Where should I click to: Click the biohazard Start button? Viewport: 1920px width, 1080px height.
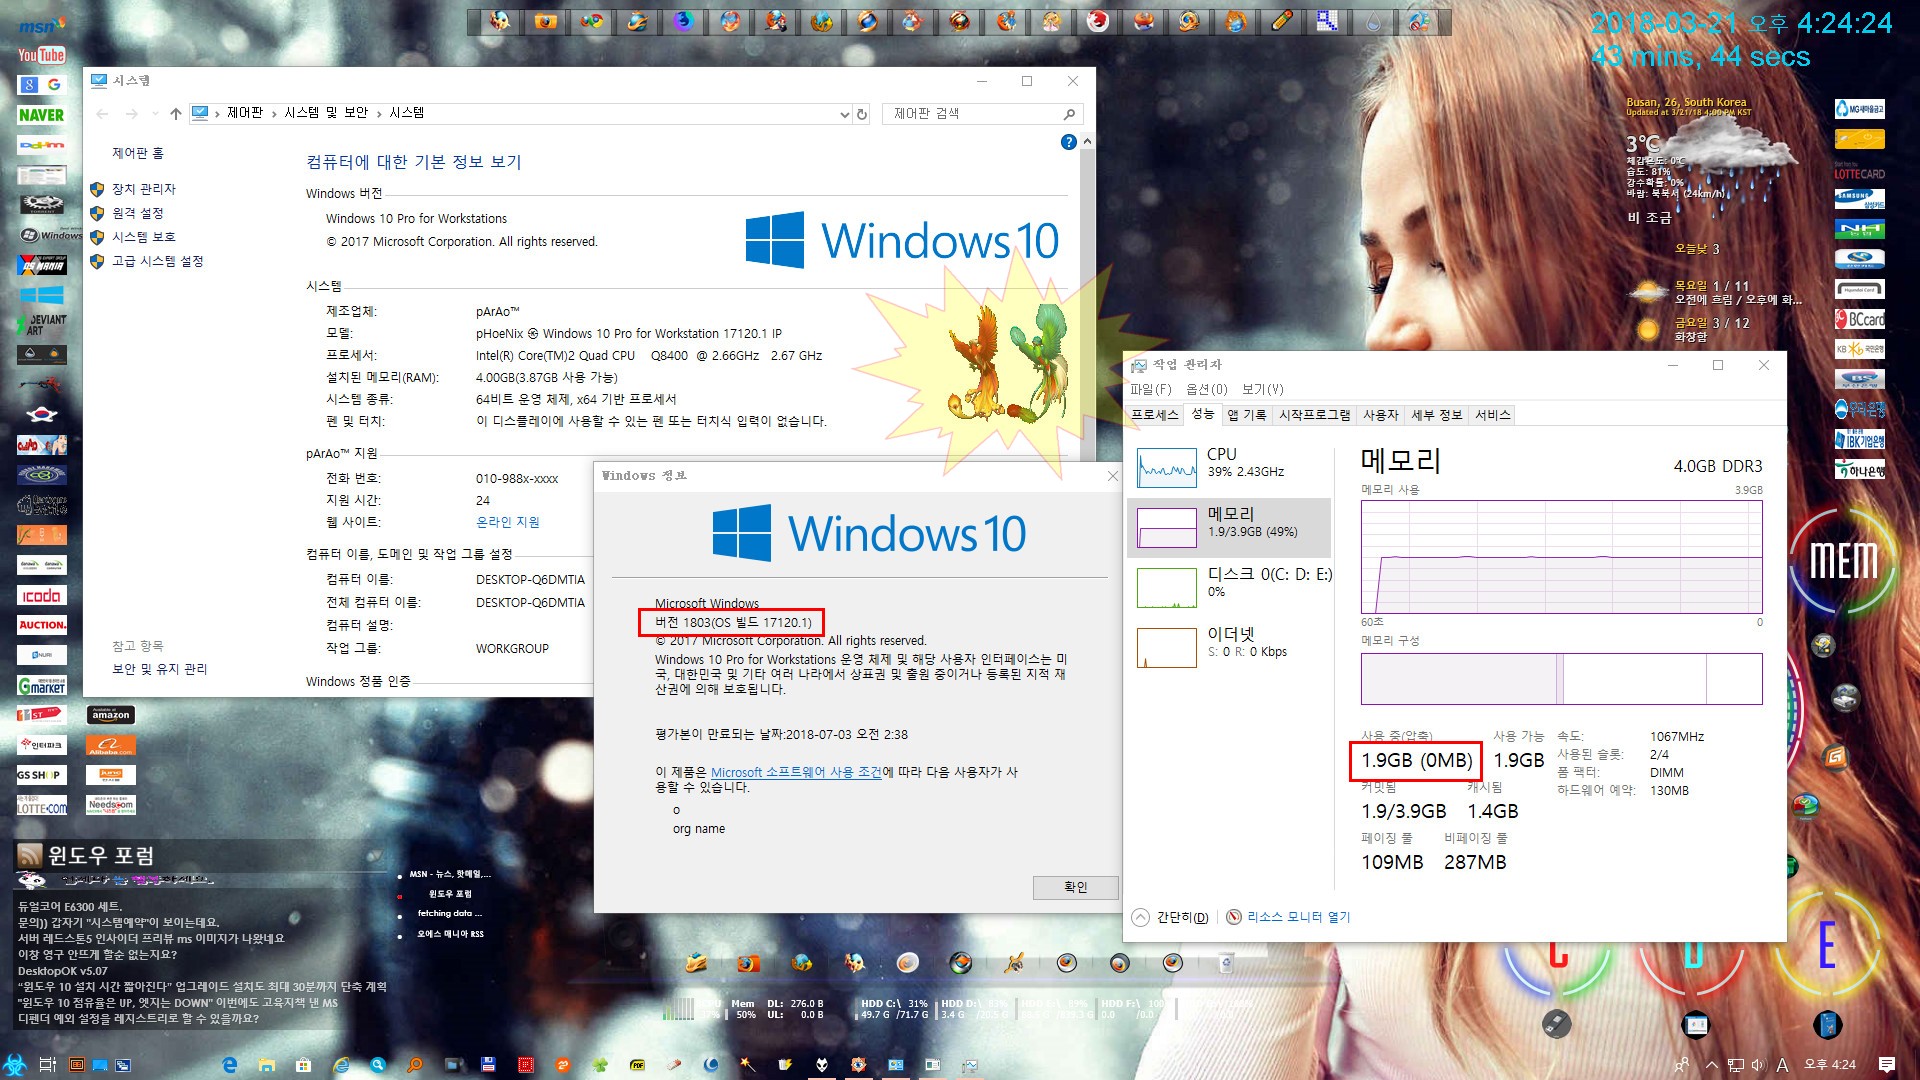click(14, 1065)
